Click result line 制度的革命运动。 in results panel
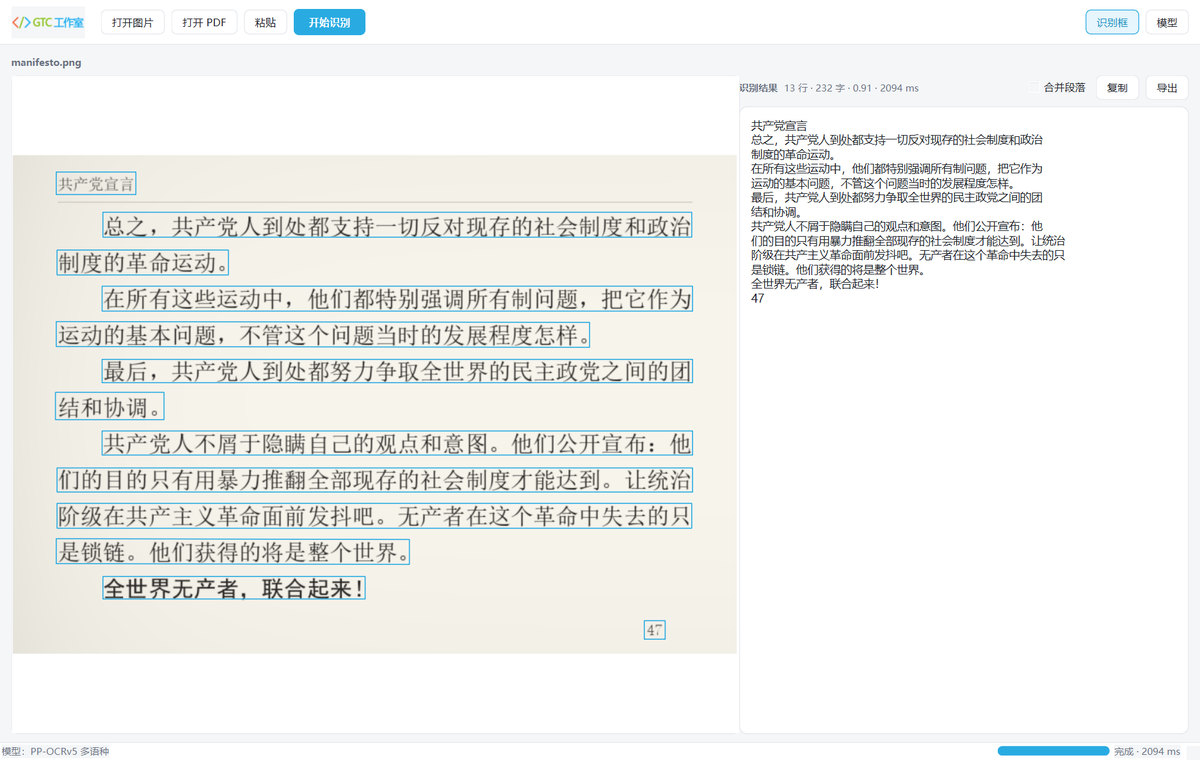Image resolution: width=1200 pixels, height=760 pixels. pos(792,154)
